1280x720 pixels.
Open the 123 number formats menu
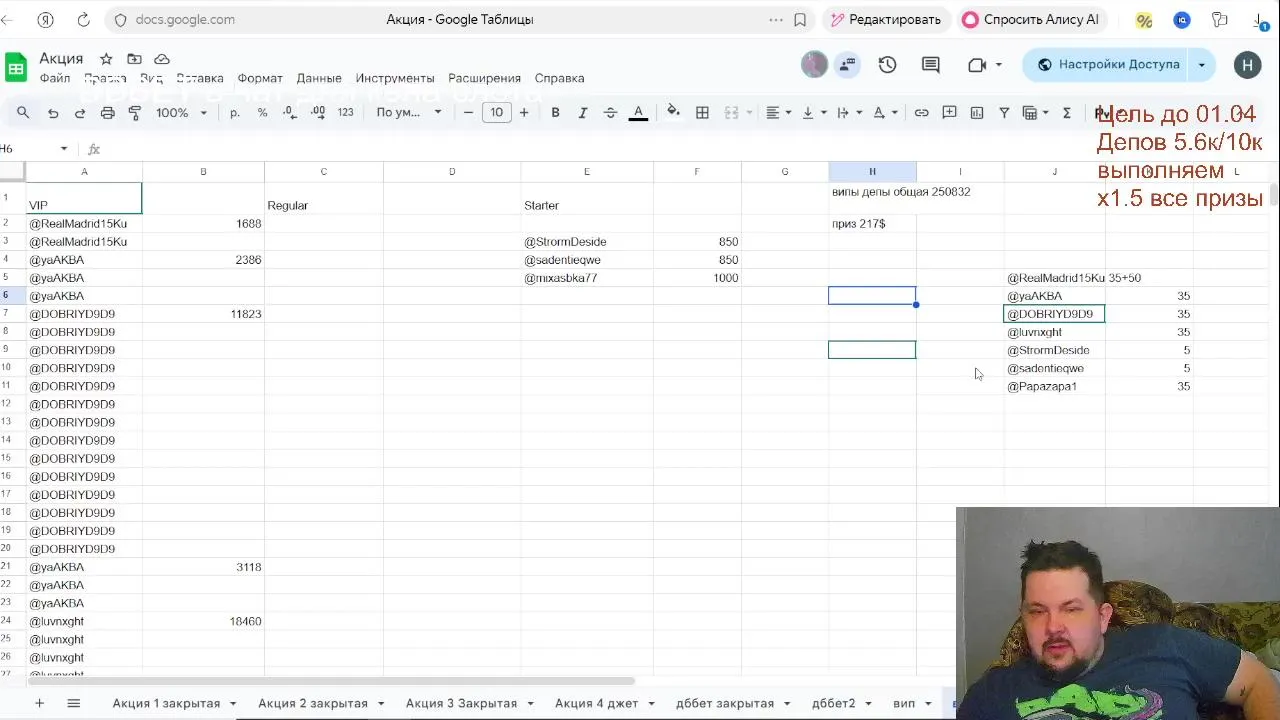[x=346, y=113]
